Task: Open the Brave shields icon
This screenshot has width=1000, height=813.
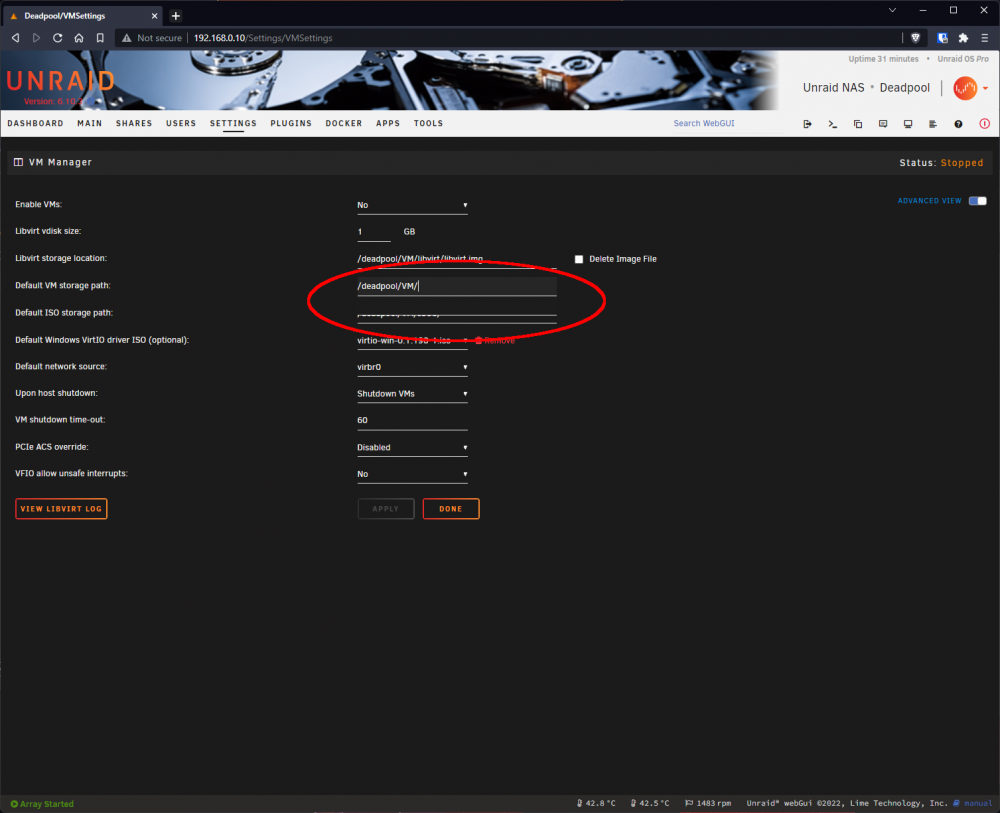Action: coord(915,38)
